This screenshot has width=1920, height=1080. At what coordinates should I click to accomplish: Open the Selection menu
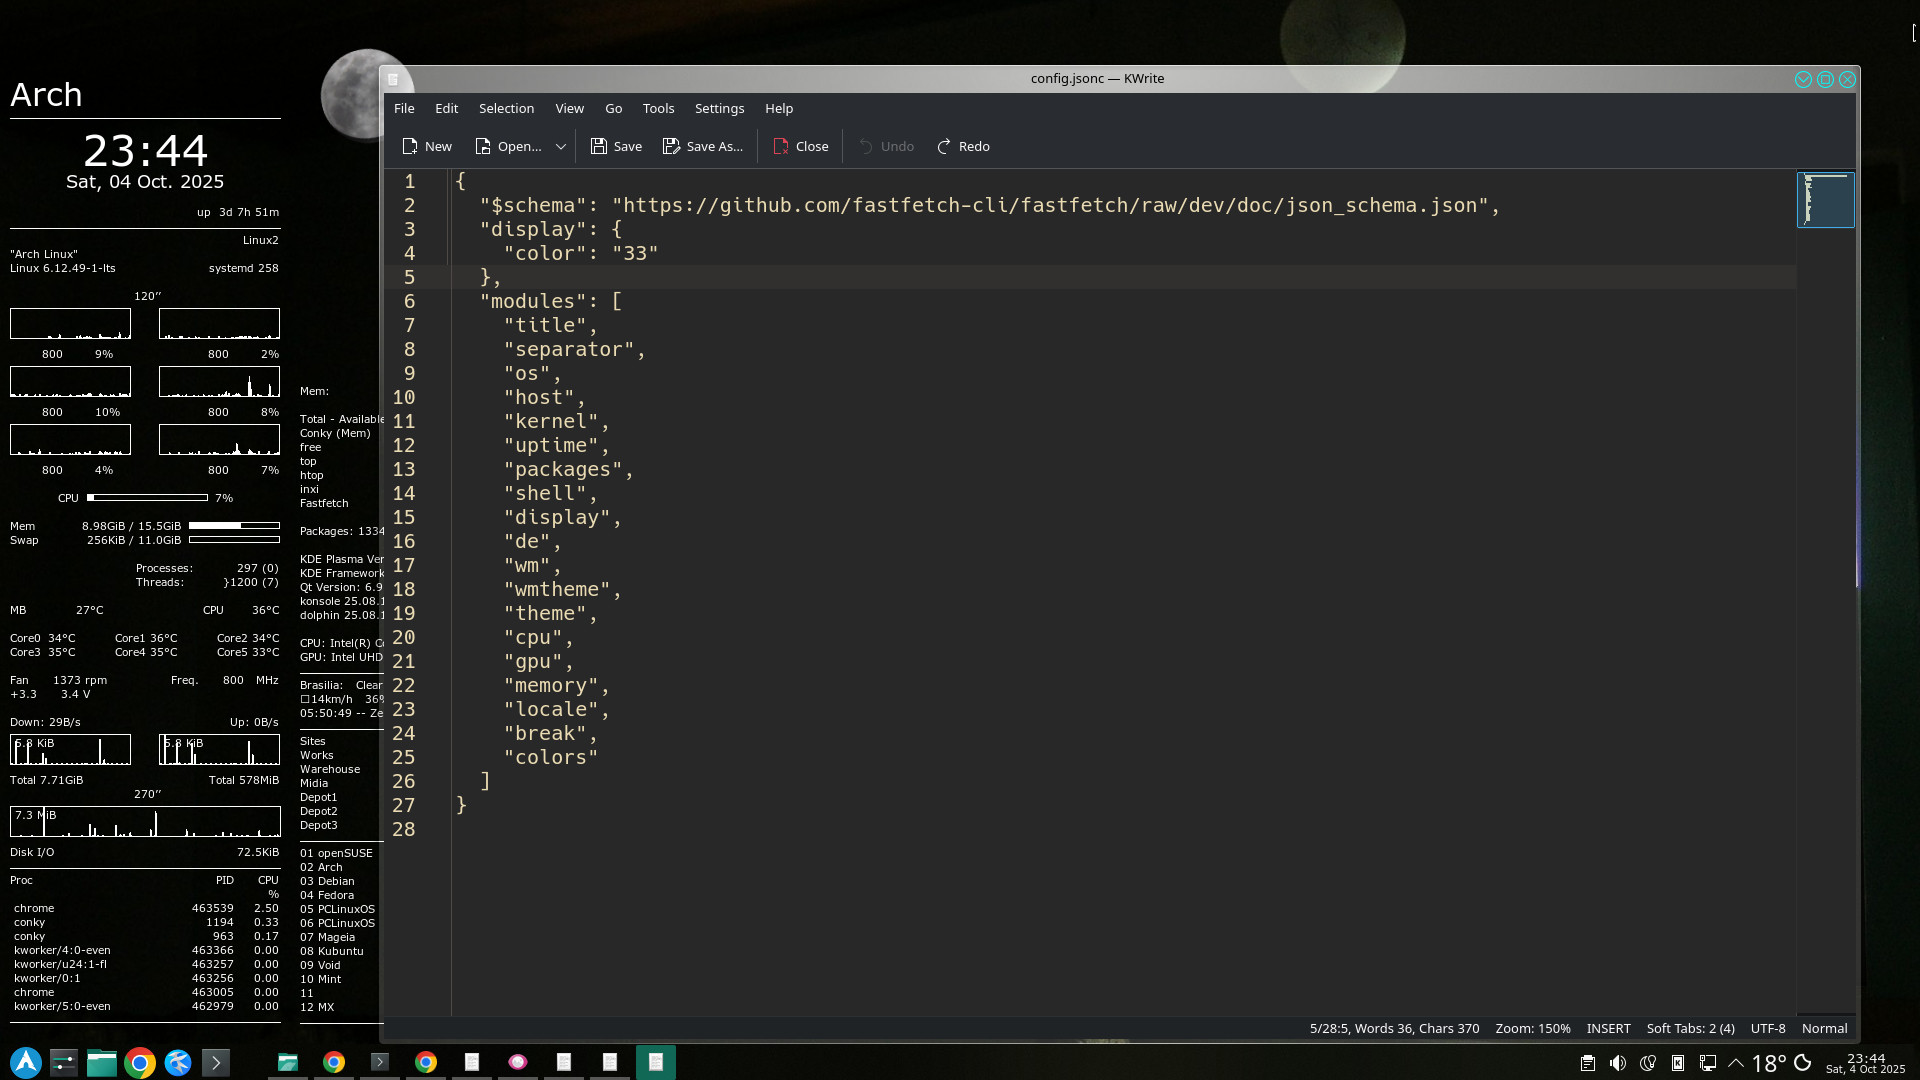506,108
